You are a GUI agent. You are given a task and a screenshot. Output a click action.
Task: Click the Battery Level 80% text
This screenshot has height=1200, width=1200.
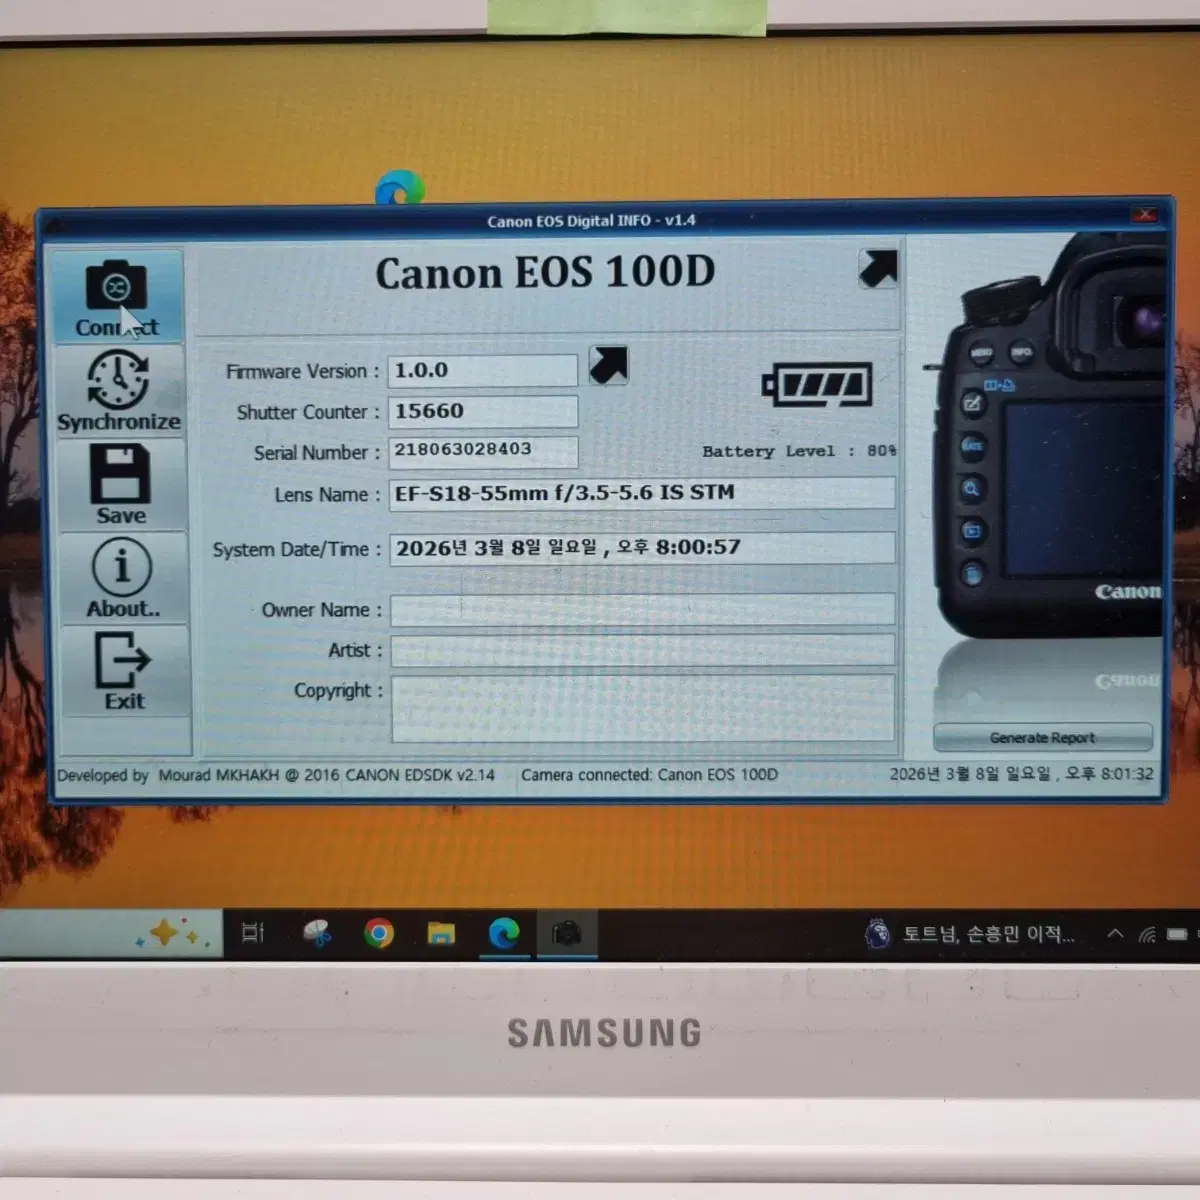[799, 451]
